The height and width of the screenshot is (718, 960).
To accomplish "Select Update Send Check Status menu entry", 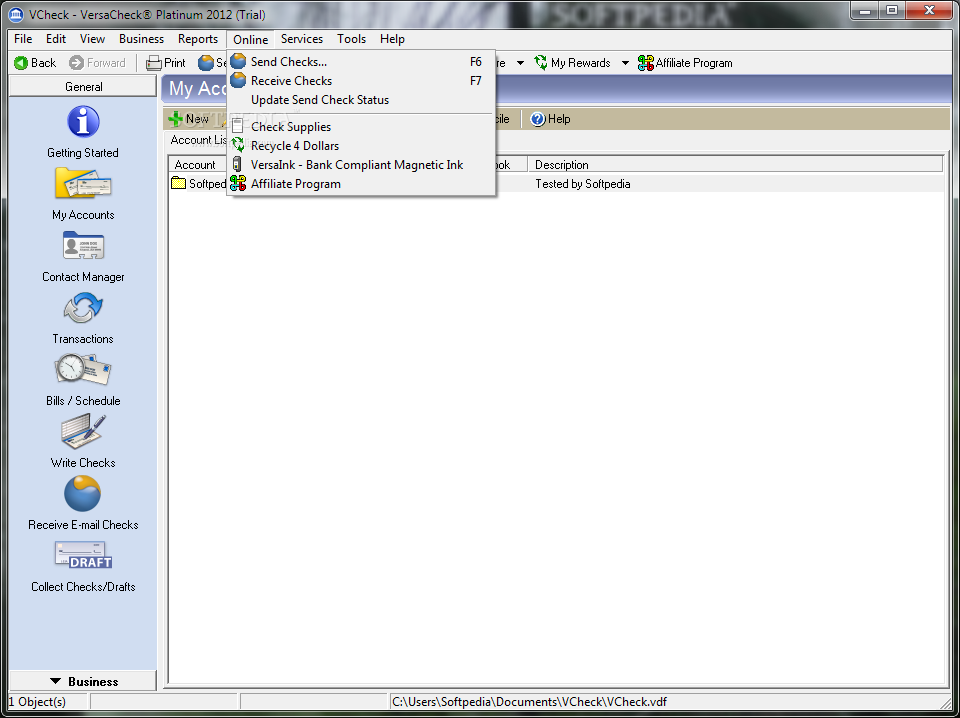I will point(361,100).
